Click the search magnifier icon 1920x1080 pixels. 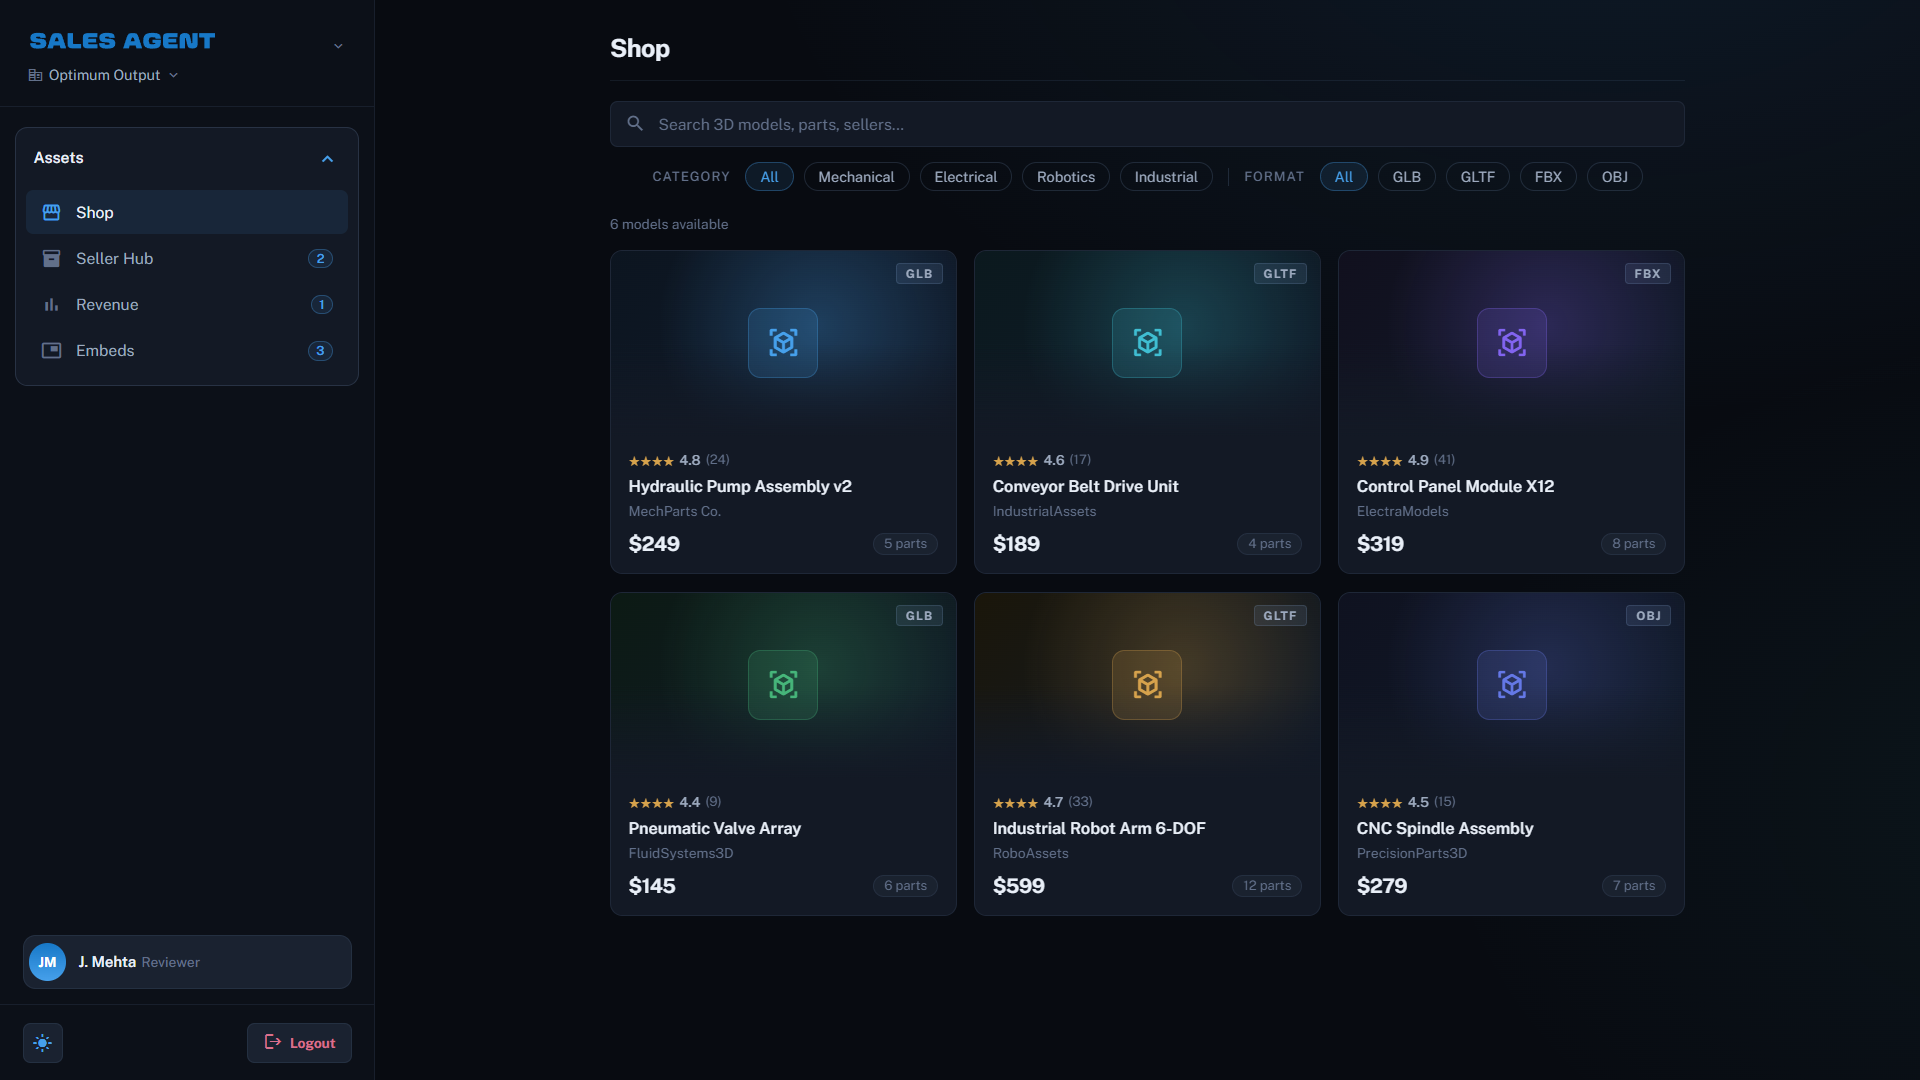(x=635, y=124)
